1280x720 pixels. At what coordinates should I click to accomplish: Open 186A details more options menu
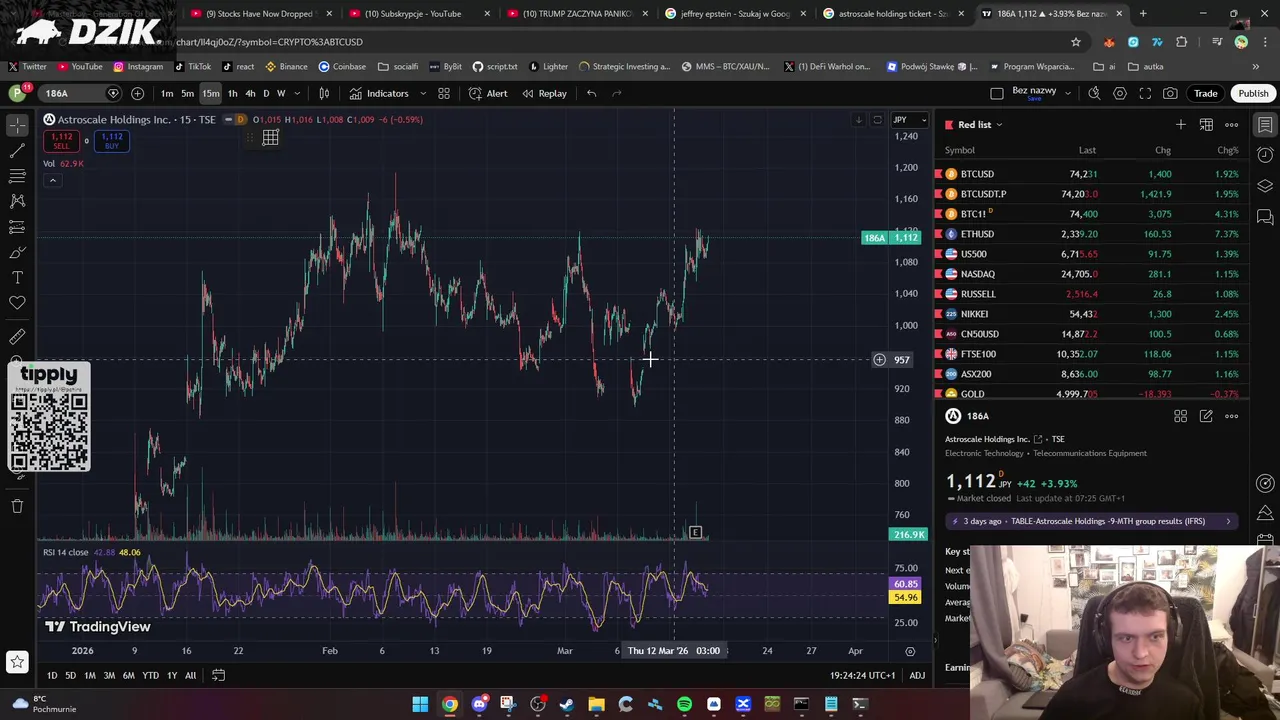coord(1232,416)
